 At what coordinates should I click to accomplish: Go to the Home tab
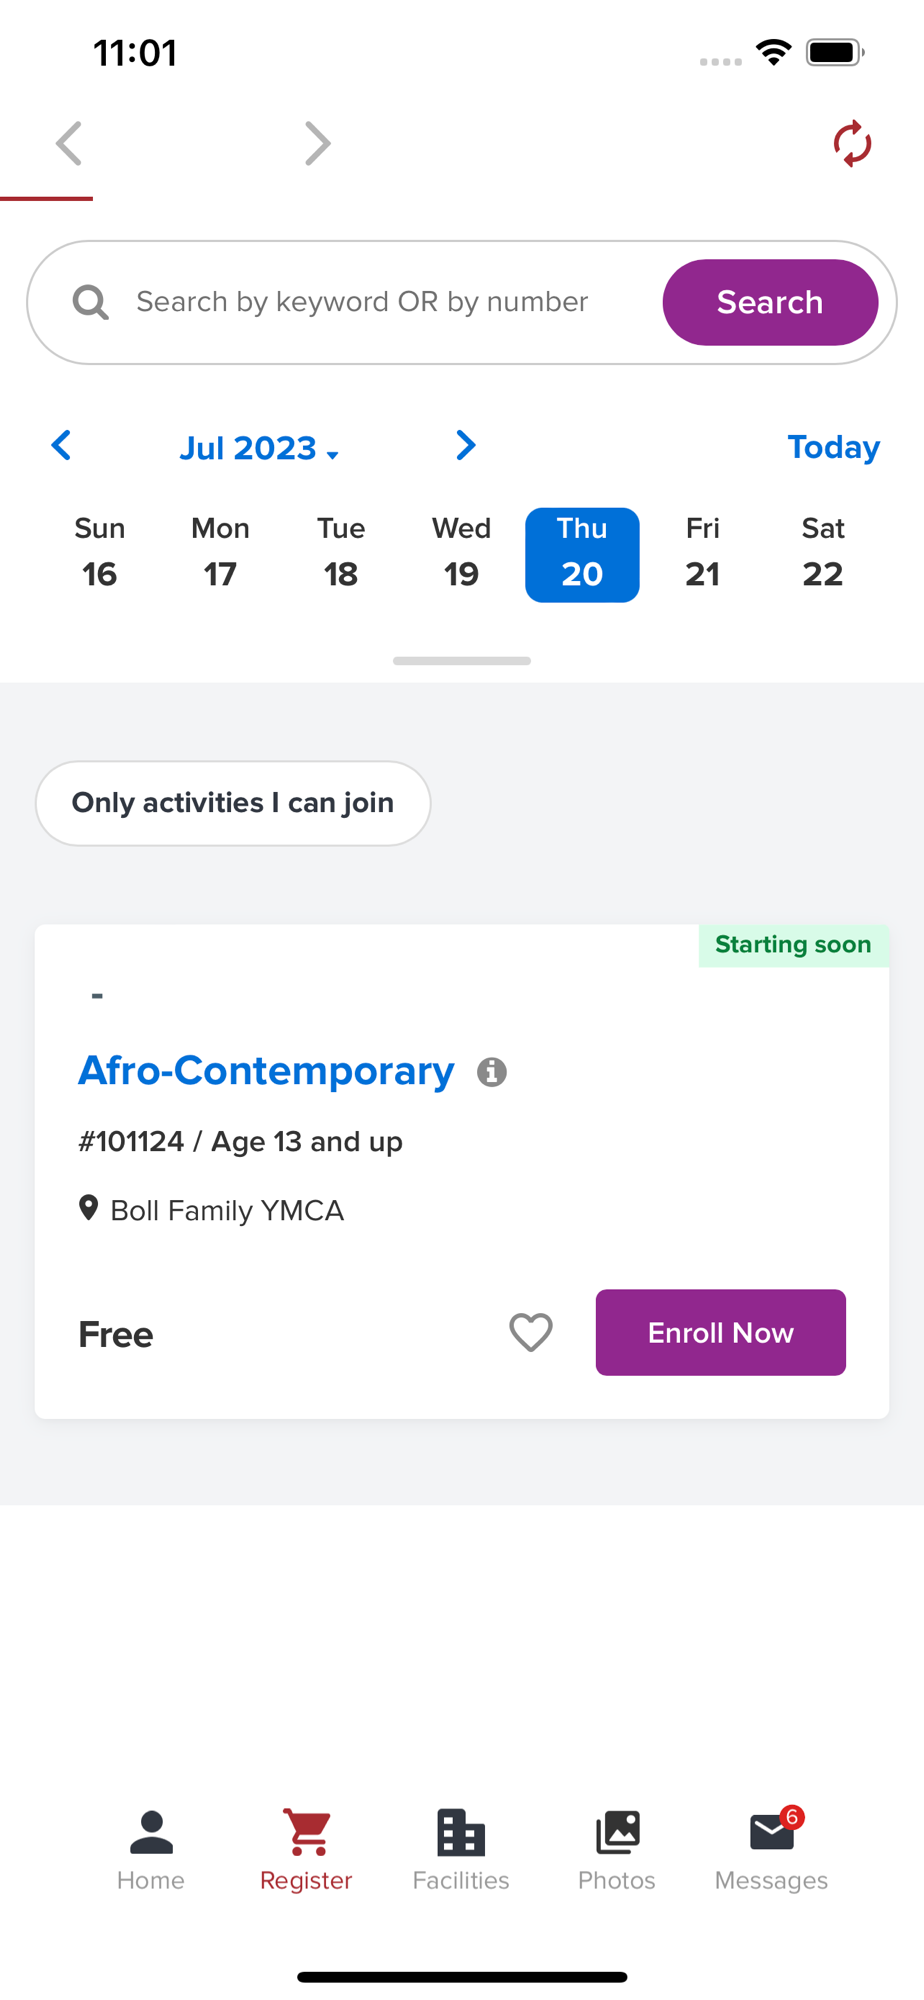click(151, 1849)
